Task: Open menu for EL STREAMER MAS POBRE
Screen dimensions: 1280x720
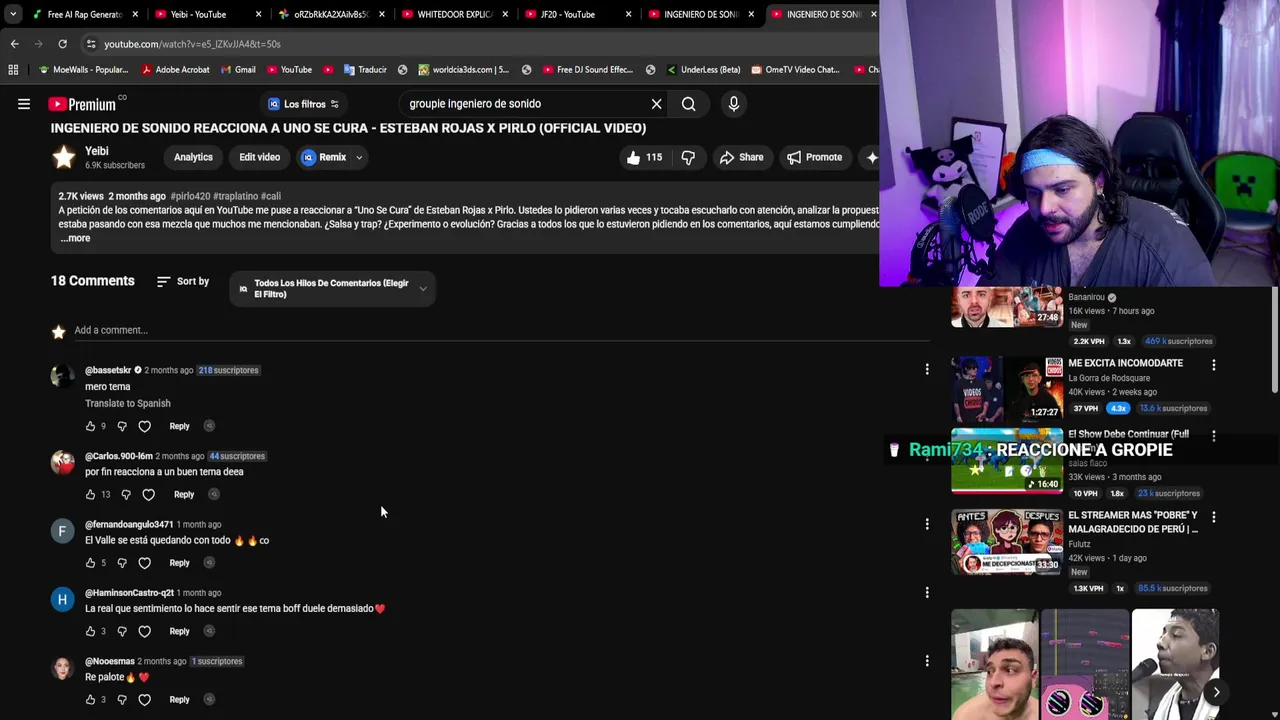Action: pos(1214,517)
